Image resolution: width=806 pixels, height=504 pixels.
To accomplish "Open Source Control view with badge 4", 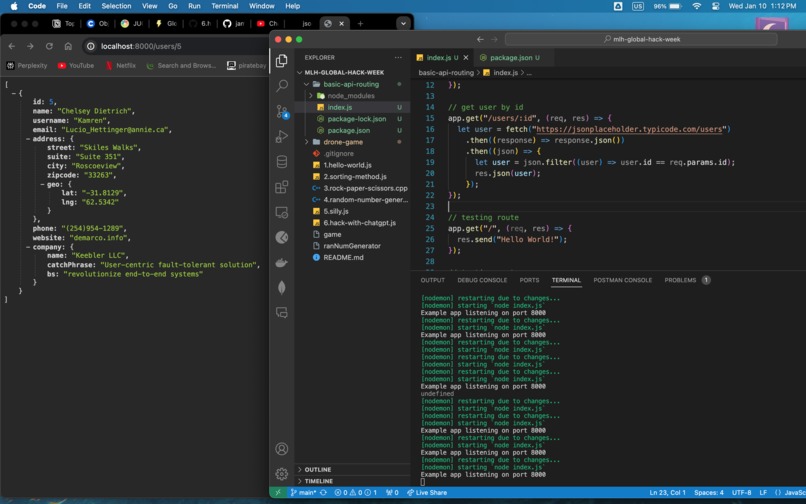I will [x=282, y=111].
